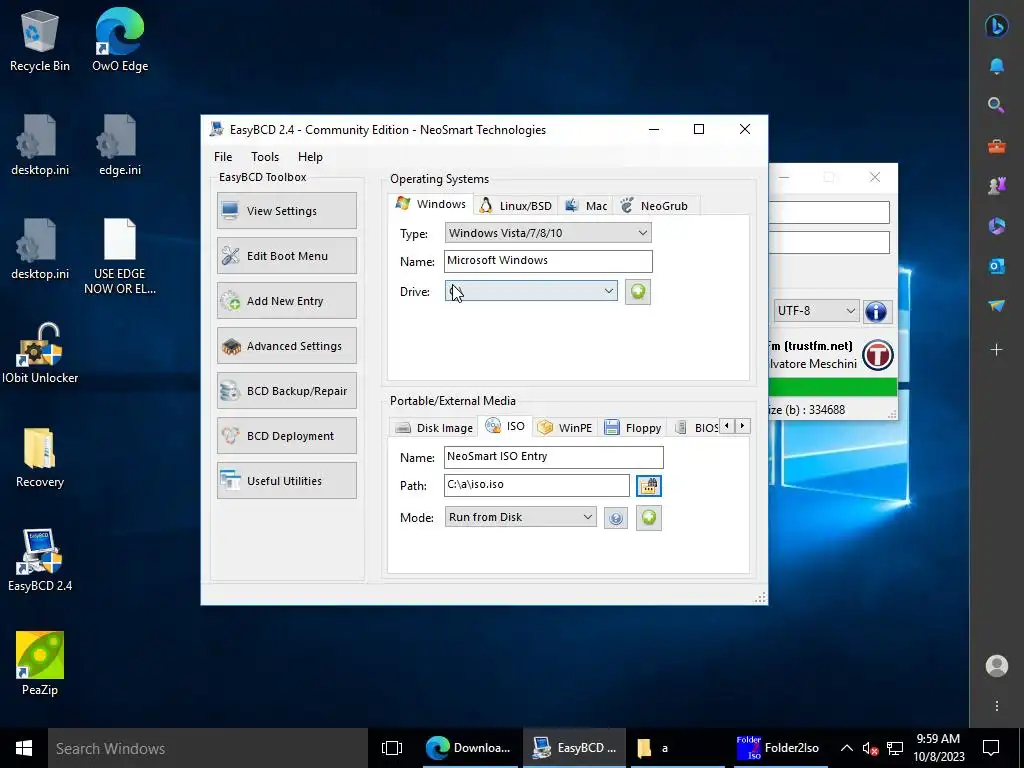This screenshot has width=1024, height=768.
Task: Click browse icon next to ISO Path
Action: (648, 486)
